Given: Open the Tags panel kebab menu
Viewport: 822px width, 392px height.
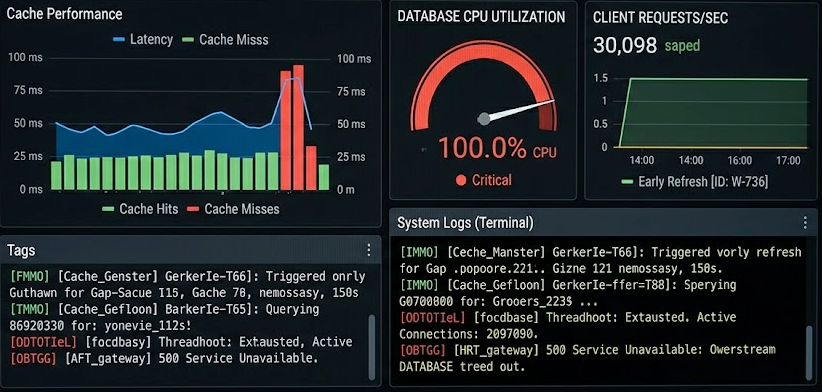Looking at the screenshot, I should coord(369,250).
